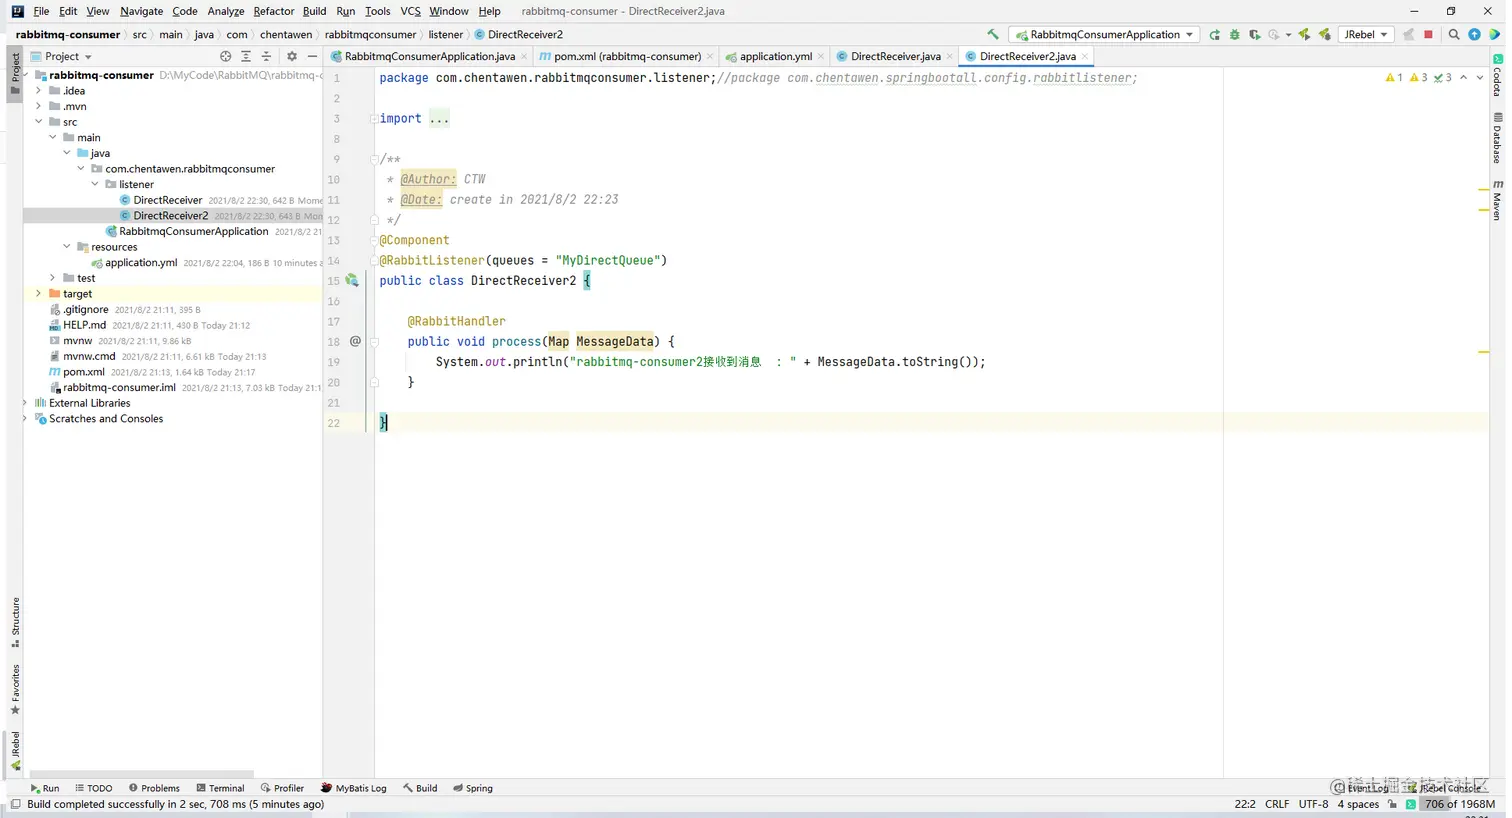Open the JRebel dropdown in toolbar
The width and height of the screenshot is (1512, 818).
[1365, 34]
